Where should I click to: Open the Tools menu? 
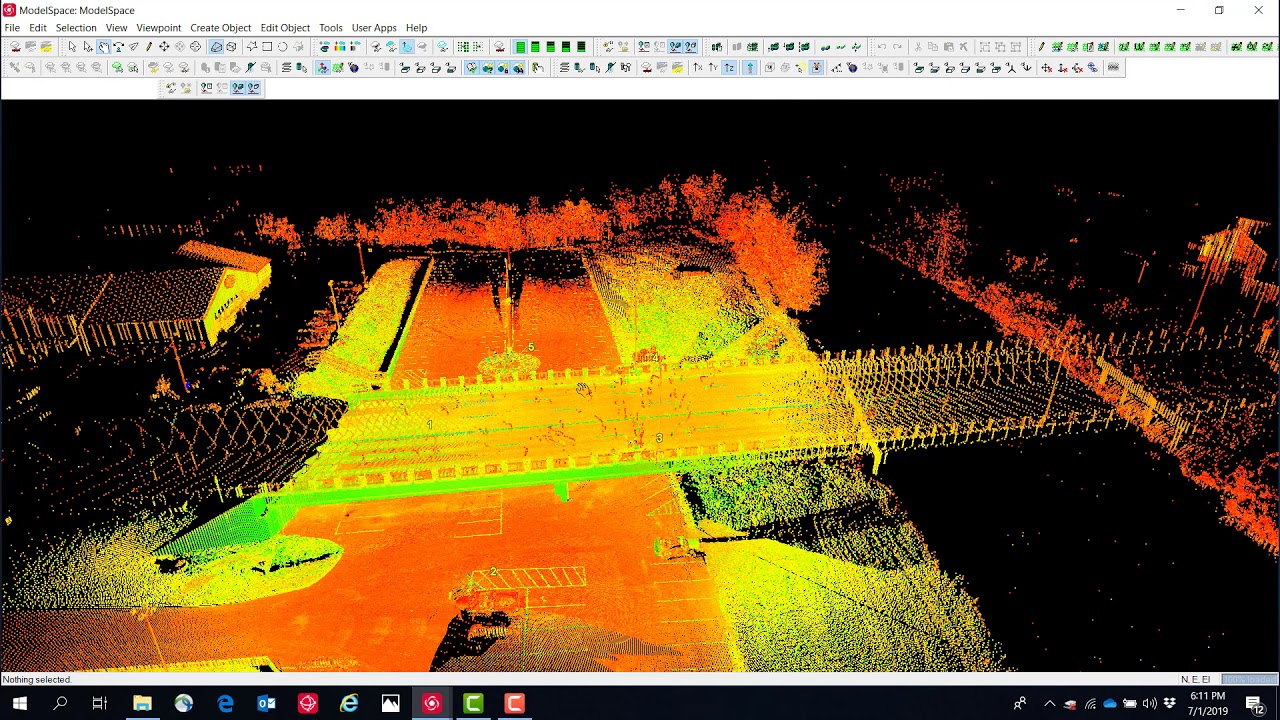coord(331,28)
